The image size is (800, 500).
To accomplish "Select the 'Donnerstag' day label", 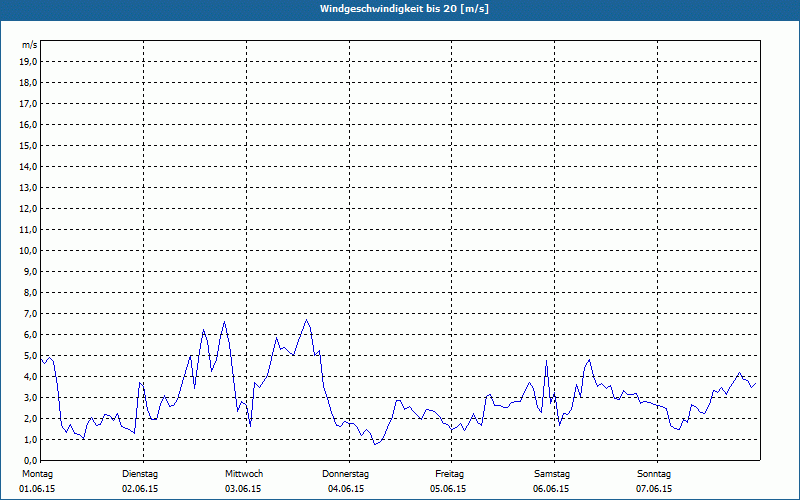I will (x=345, y=474).
